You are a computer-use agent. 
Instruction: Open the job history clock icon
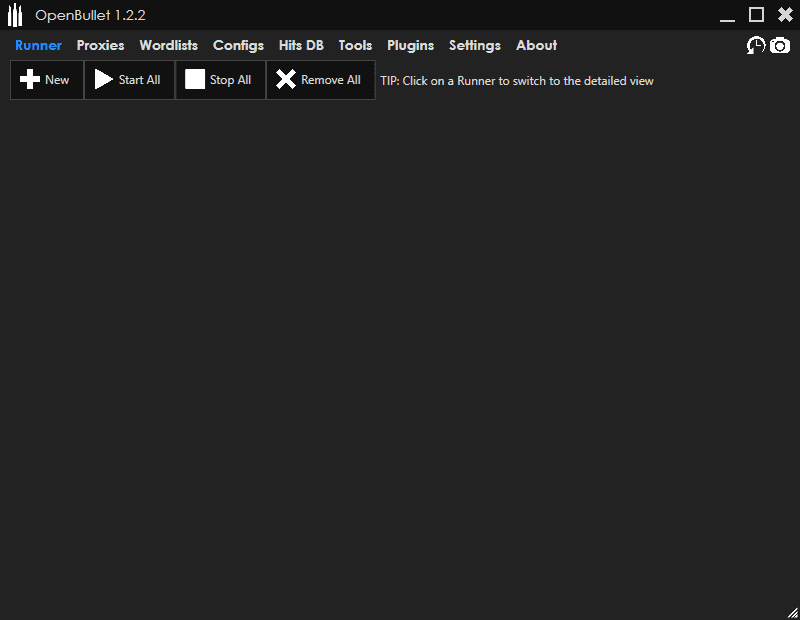point(756,45)
